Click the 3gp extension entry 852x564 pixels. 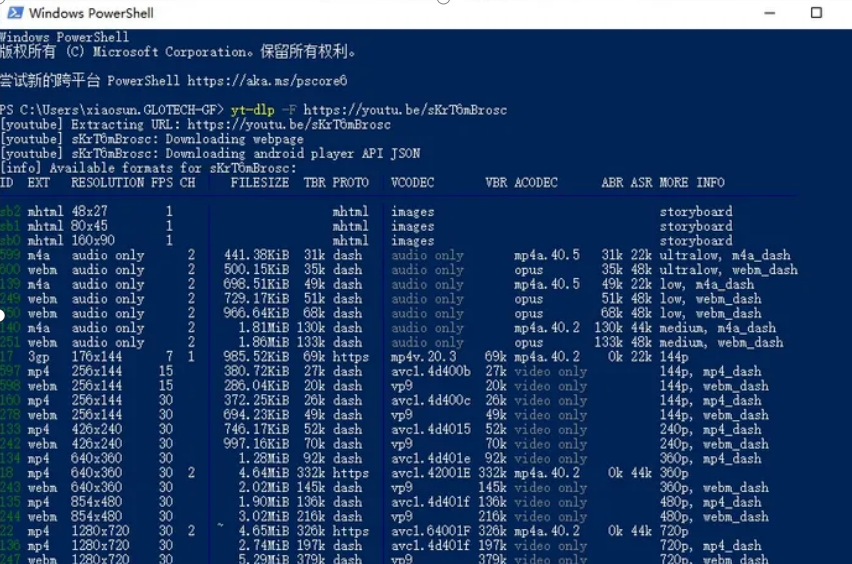(x=39, y=357)
